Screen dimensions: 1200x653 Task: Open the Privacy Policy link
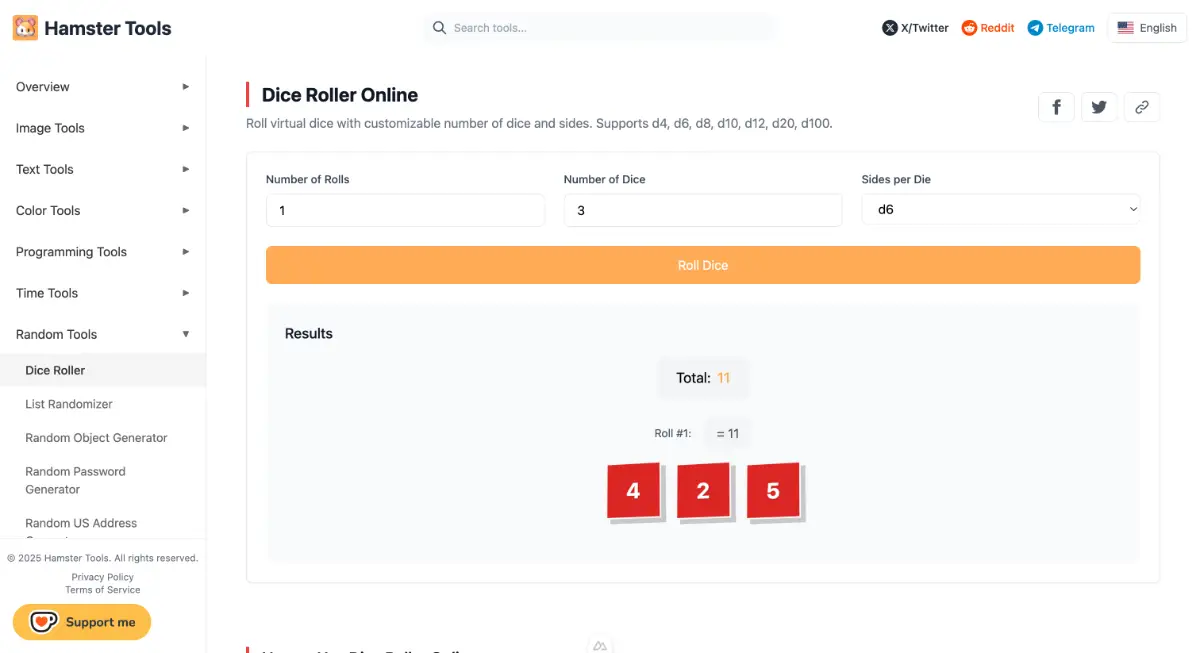pos(102,577)
